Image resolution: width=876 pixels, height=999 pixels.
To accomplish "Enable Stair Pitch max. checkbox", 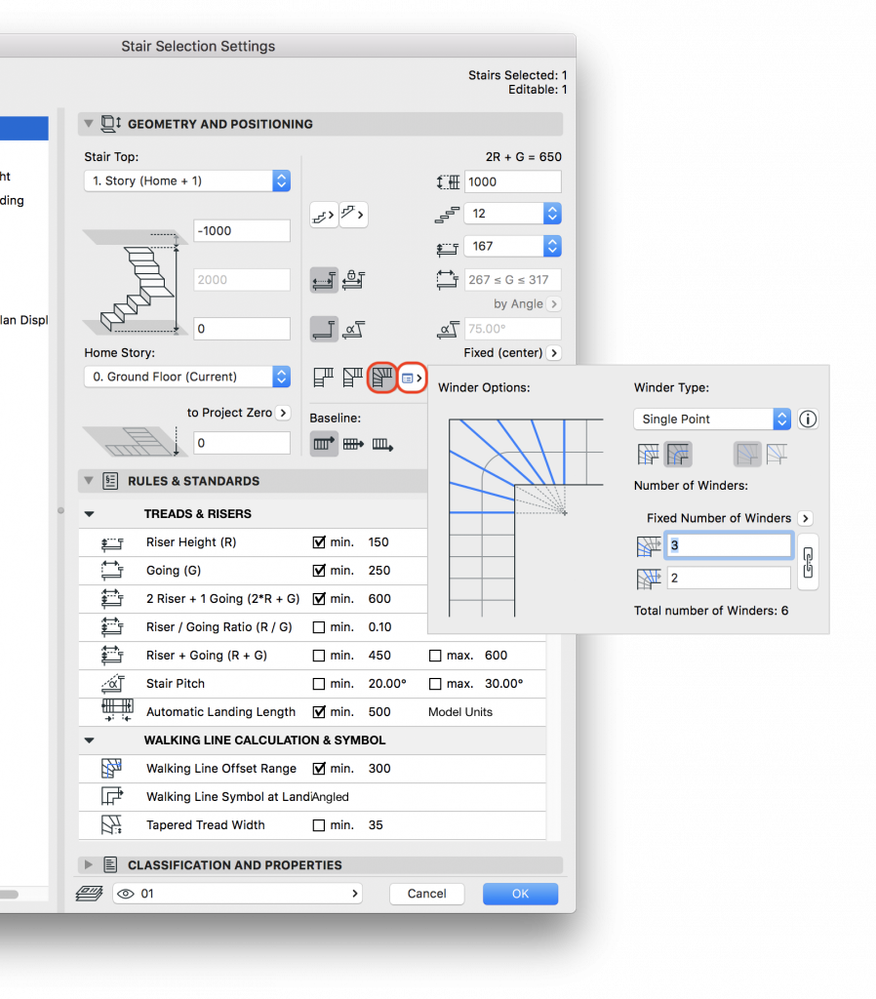I will pyautogui.click(x=435, y=684).
